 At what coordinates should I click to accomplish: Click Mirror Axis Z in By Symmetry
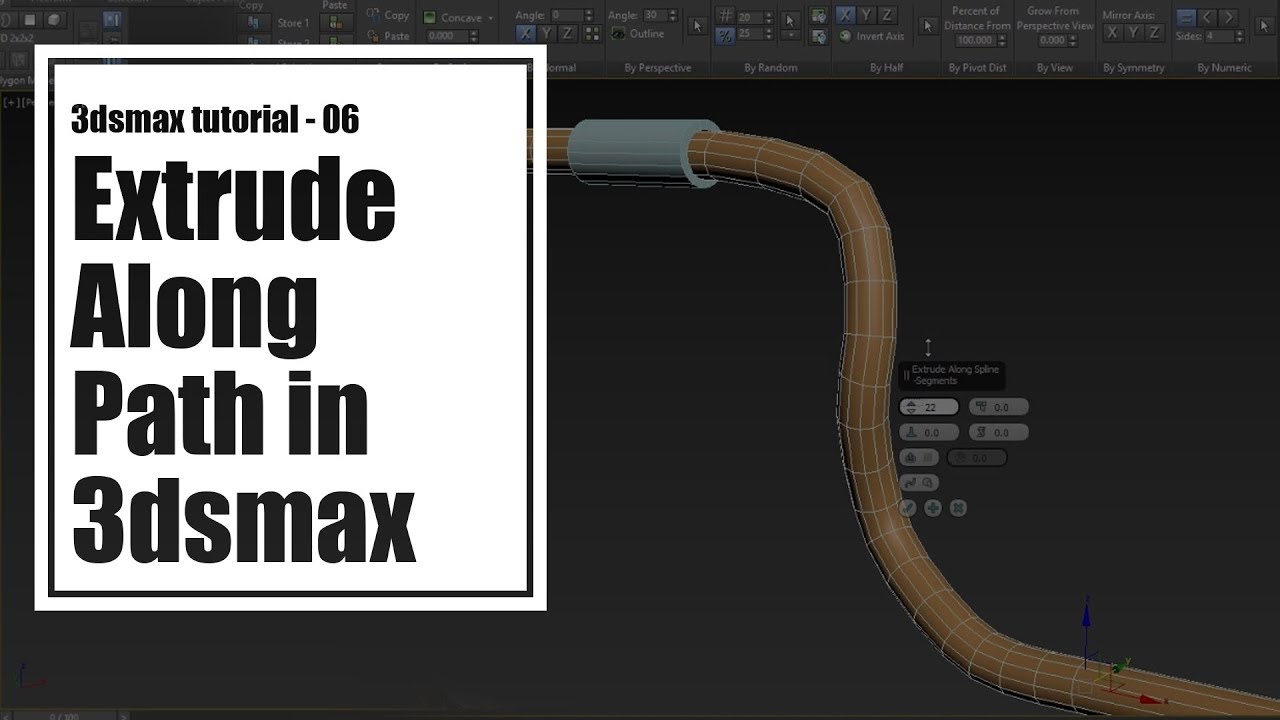1154,33
